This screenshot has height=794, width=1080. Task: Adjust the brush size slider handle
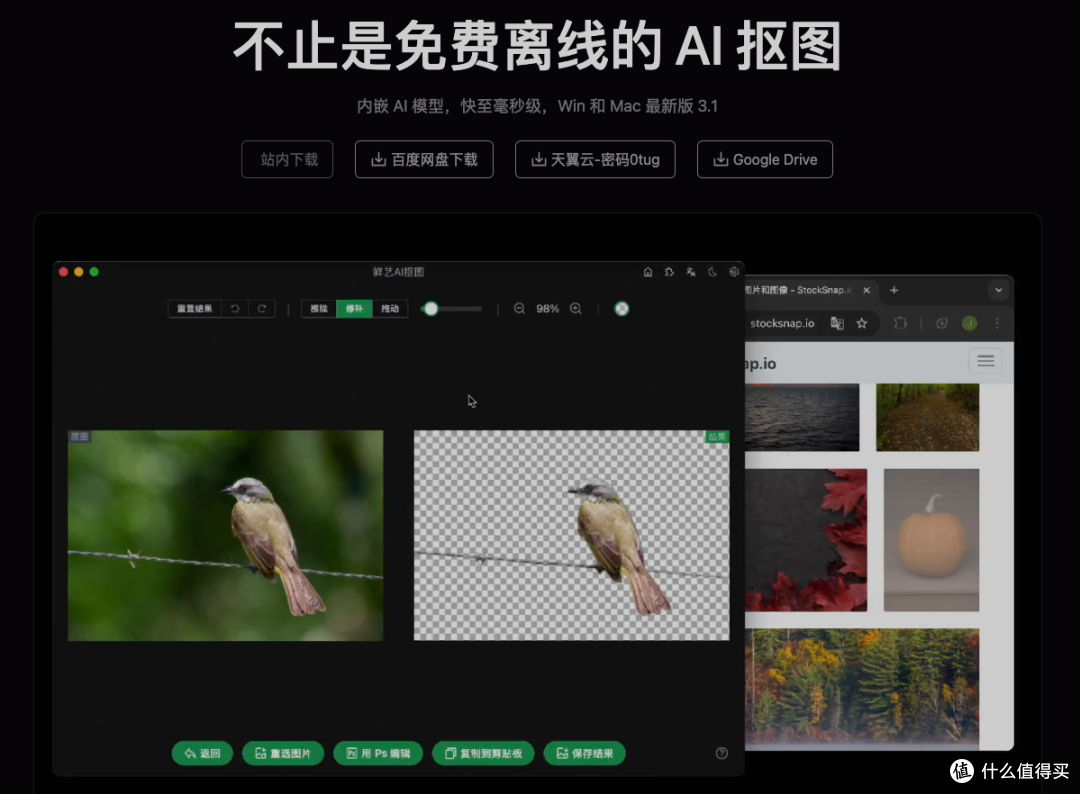(431, 309)
